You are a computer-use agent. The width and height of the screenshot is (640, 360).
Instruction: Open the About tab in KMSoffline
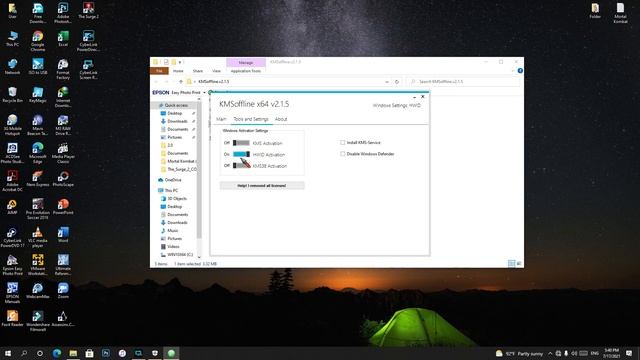(281, 119)
